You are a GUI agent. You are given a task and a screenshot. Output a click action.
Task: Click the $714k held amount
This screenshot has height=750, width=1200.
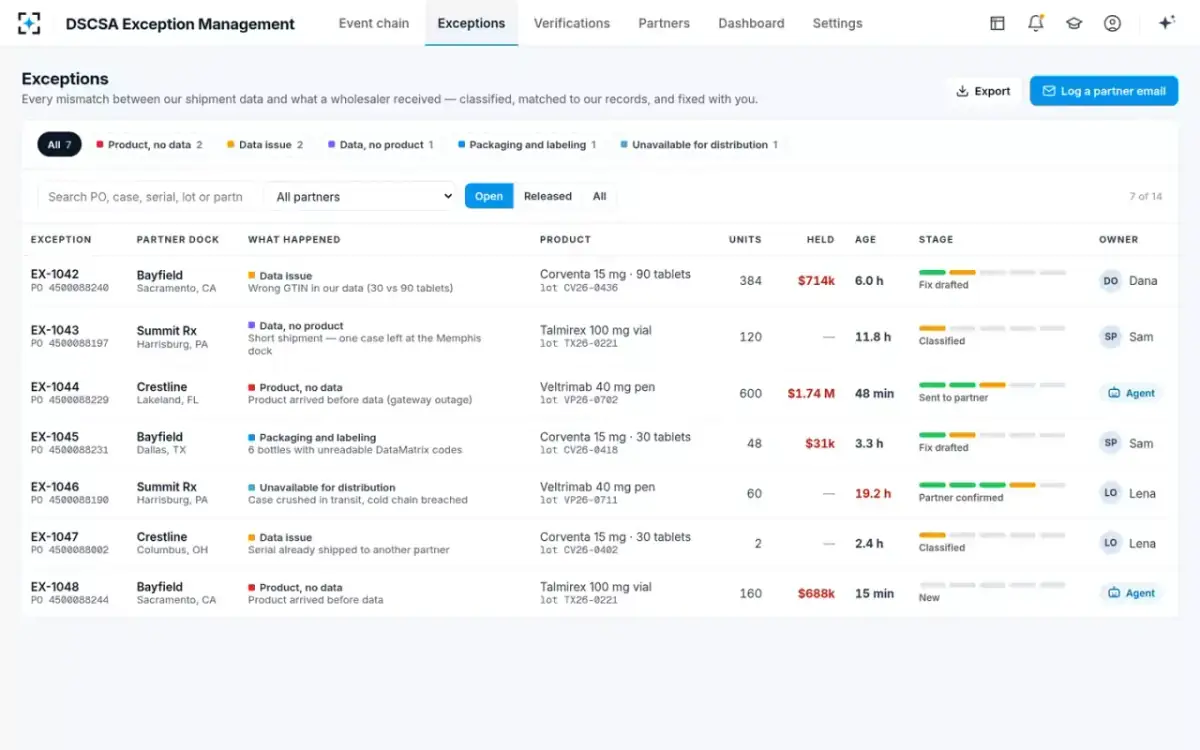pos(816,281)
